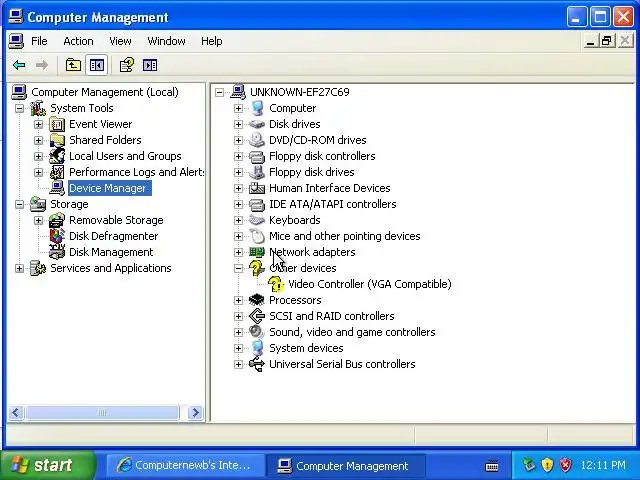Click the Properties help toolbar icon
640x480 pixels.
(127, 65)
